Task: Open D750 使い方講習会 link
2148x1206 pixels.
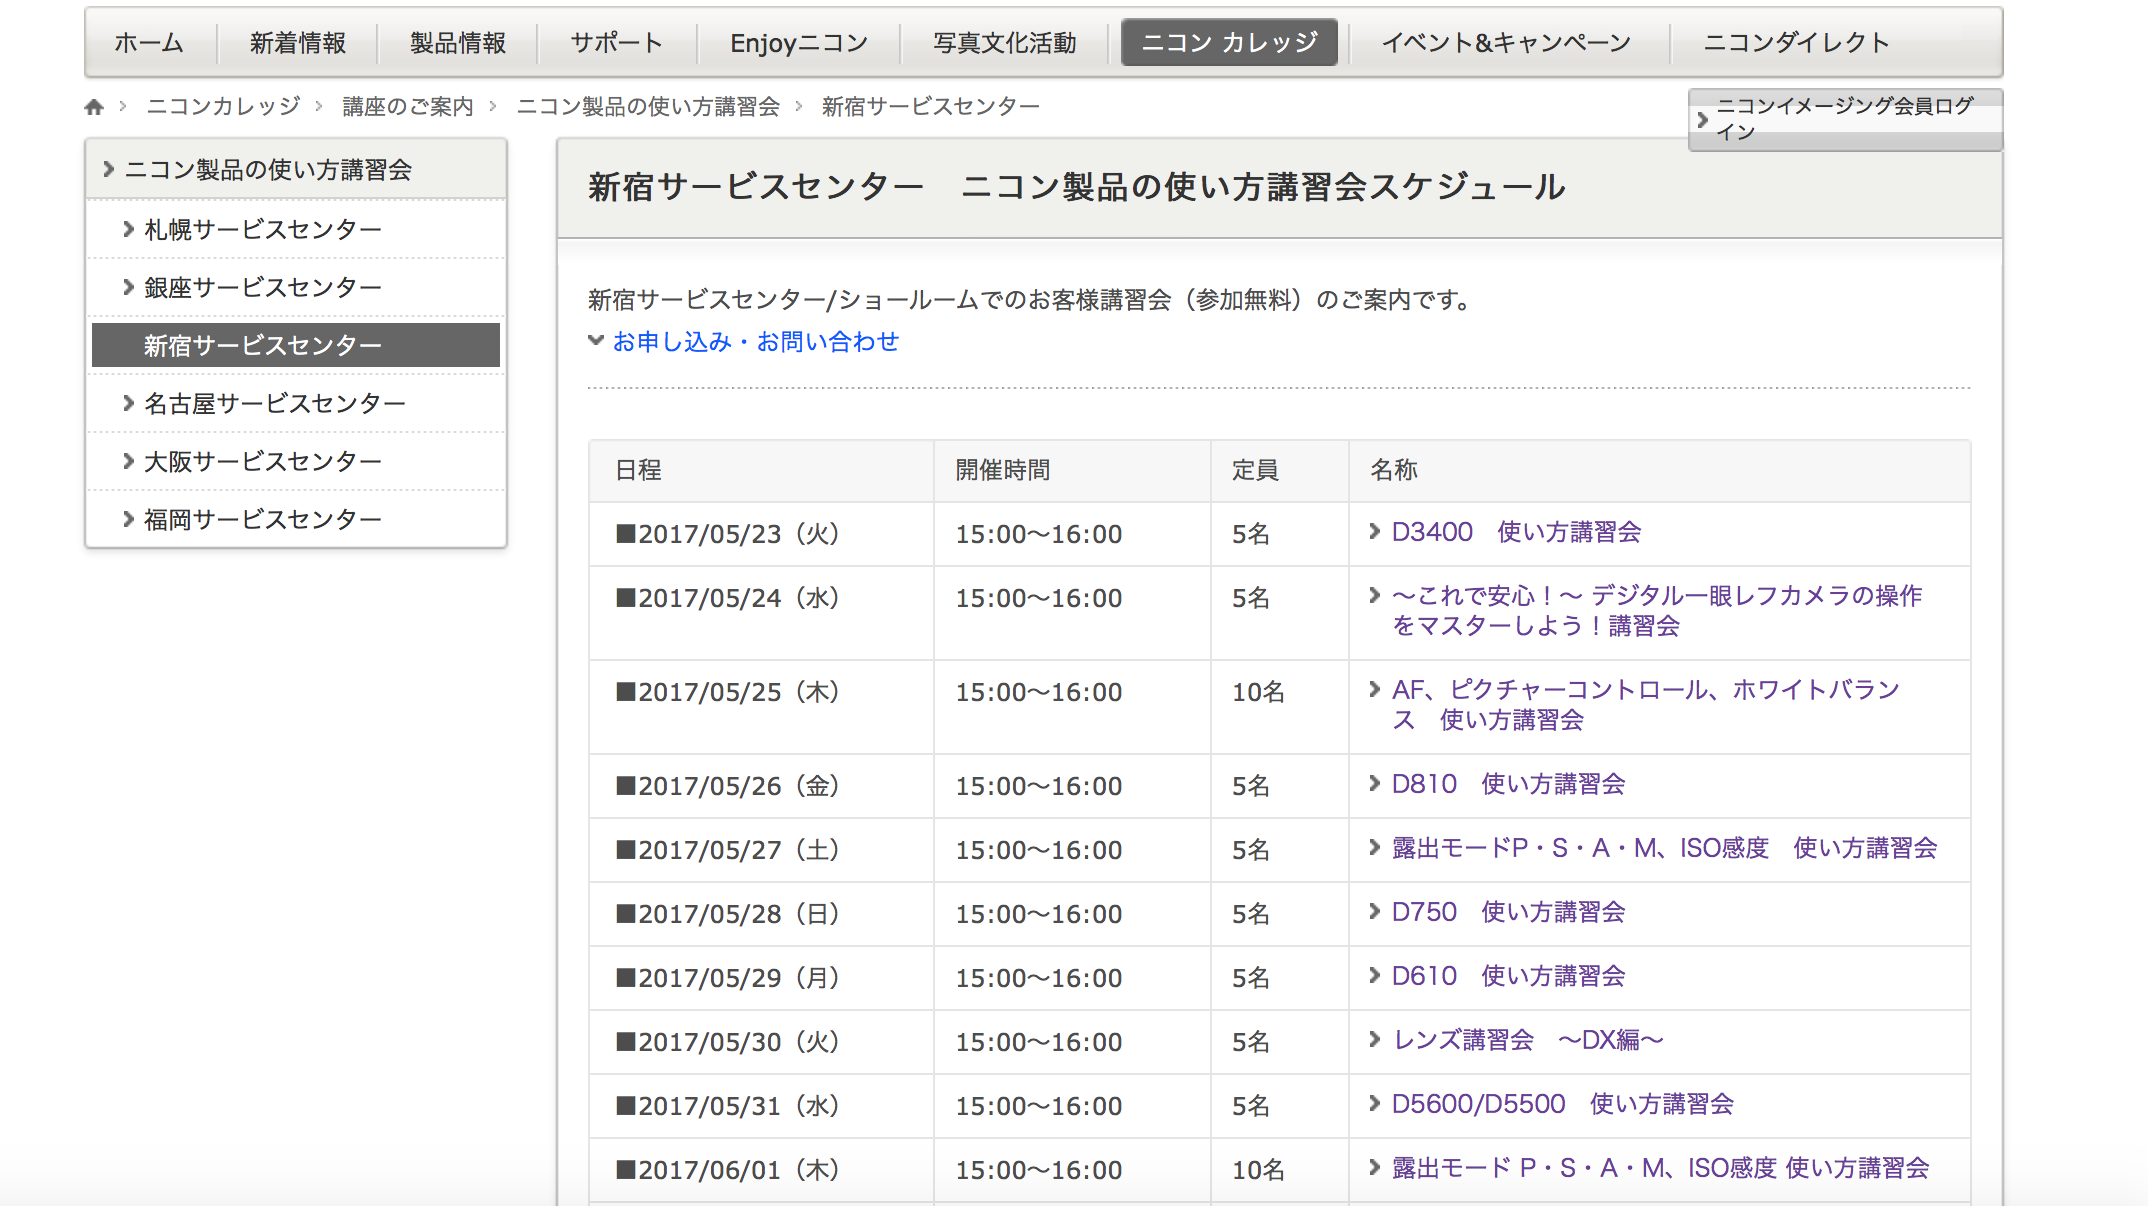Action: (x=1508, y=912)
